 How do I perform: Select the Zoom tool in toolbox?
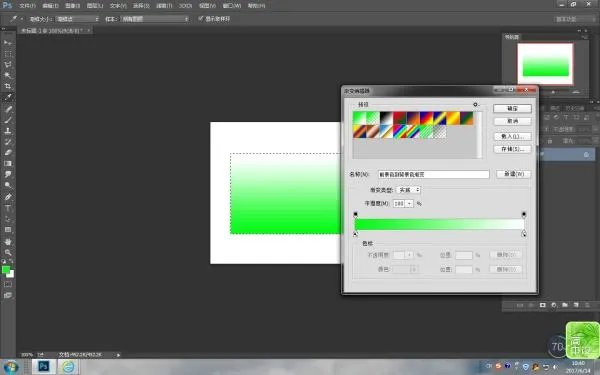coord(8,253)
